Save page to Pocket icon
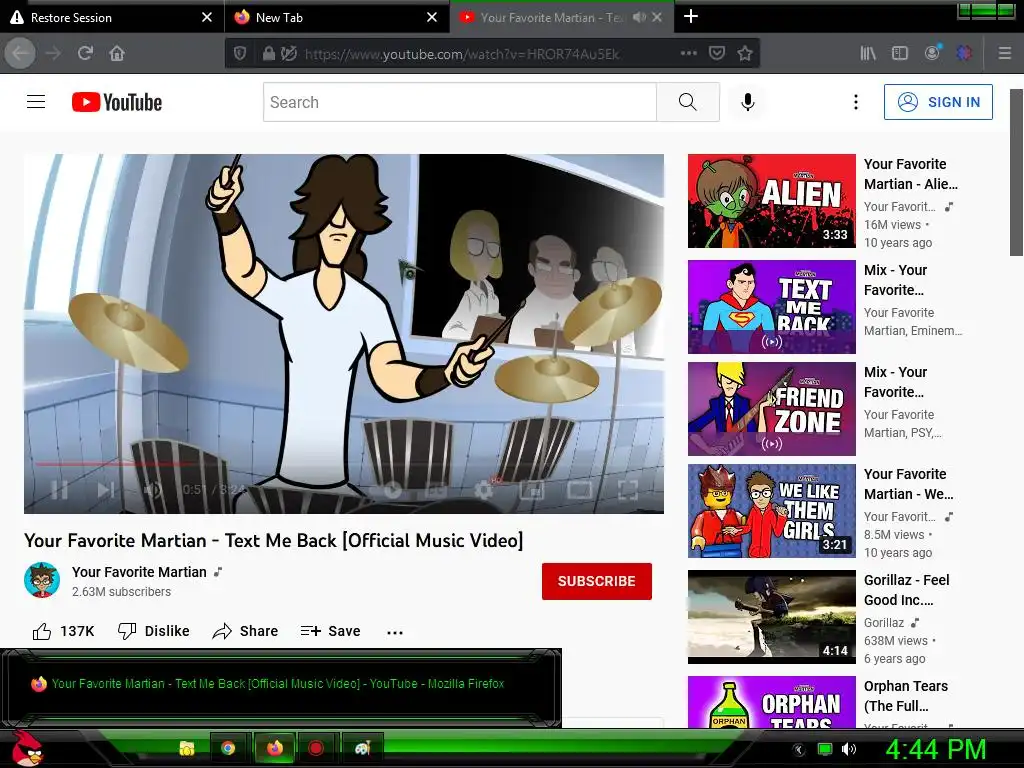1024x768 pixels. pyautogui.click(x=716, y=53)
